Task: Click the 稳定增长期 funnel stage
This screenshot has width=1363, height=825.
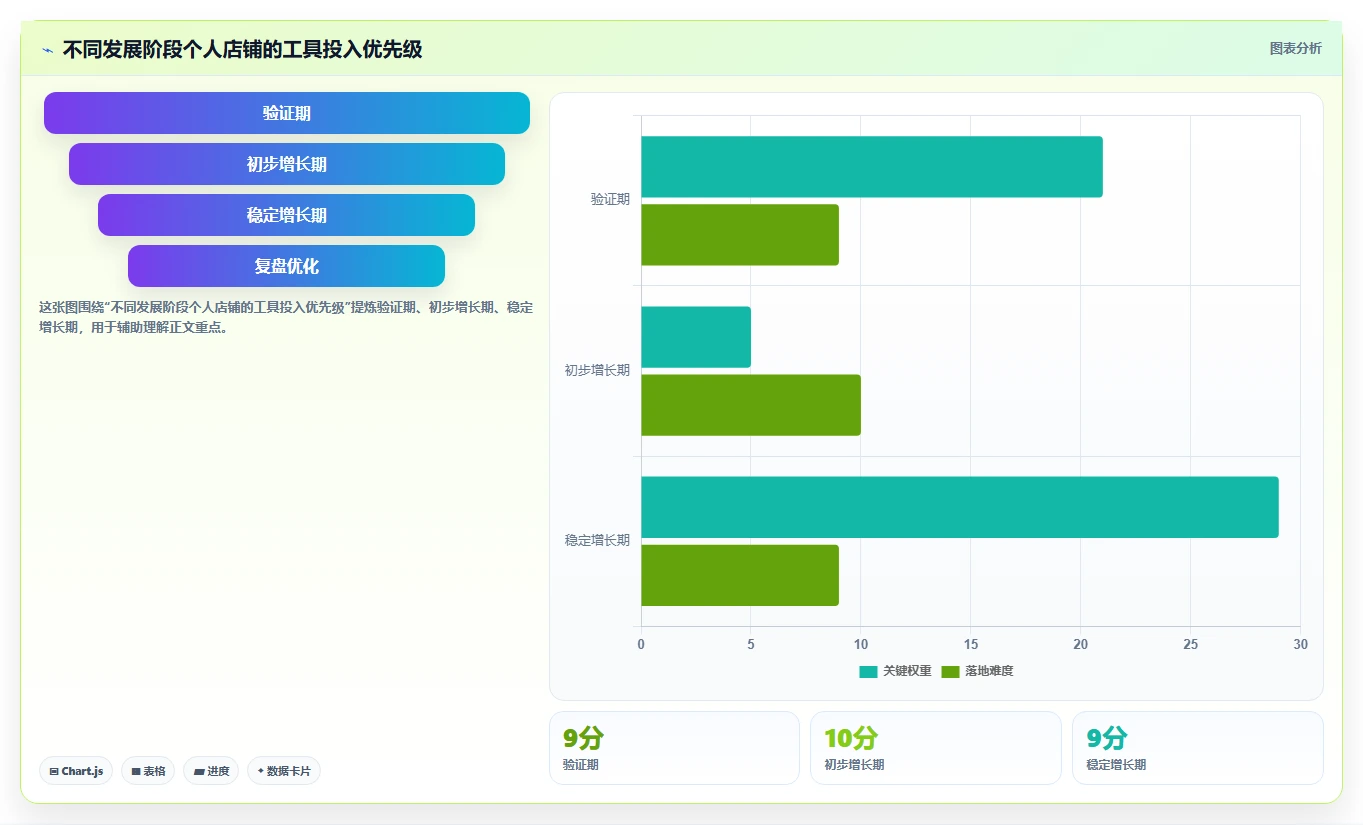Action: coord(287,215)
